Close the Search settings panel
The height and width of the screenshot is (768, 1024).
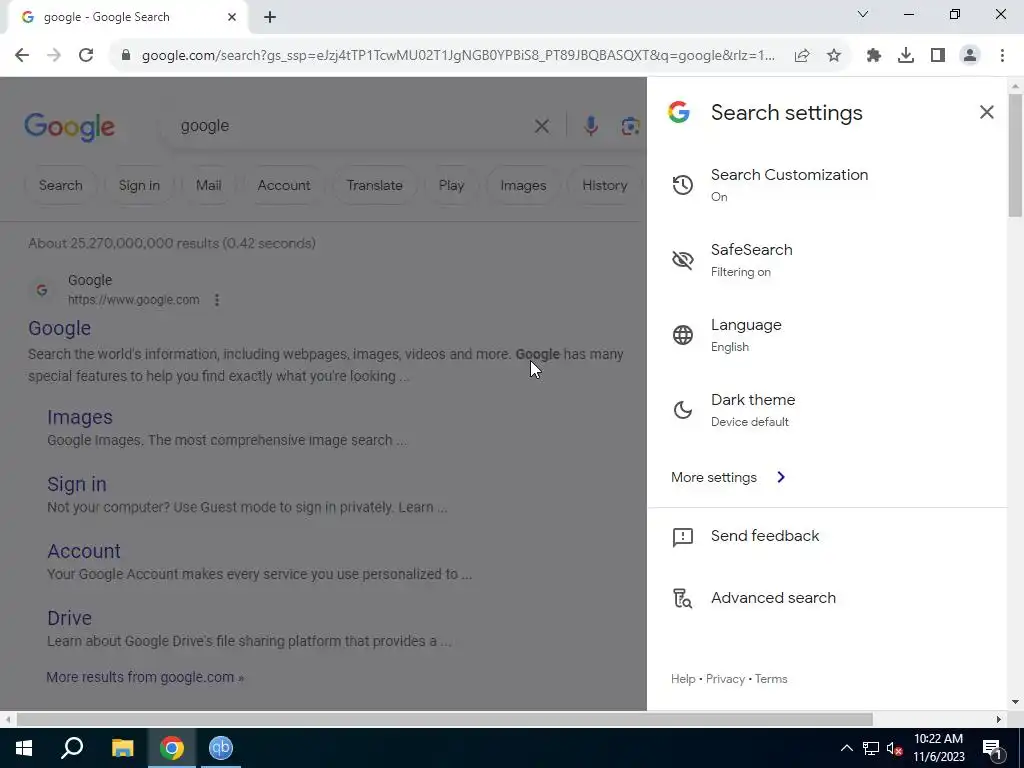point(986,112)
